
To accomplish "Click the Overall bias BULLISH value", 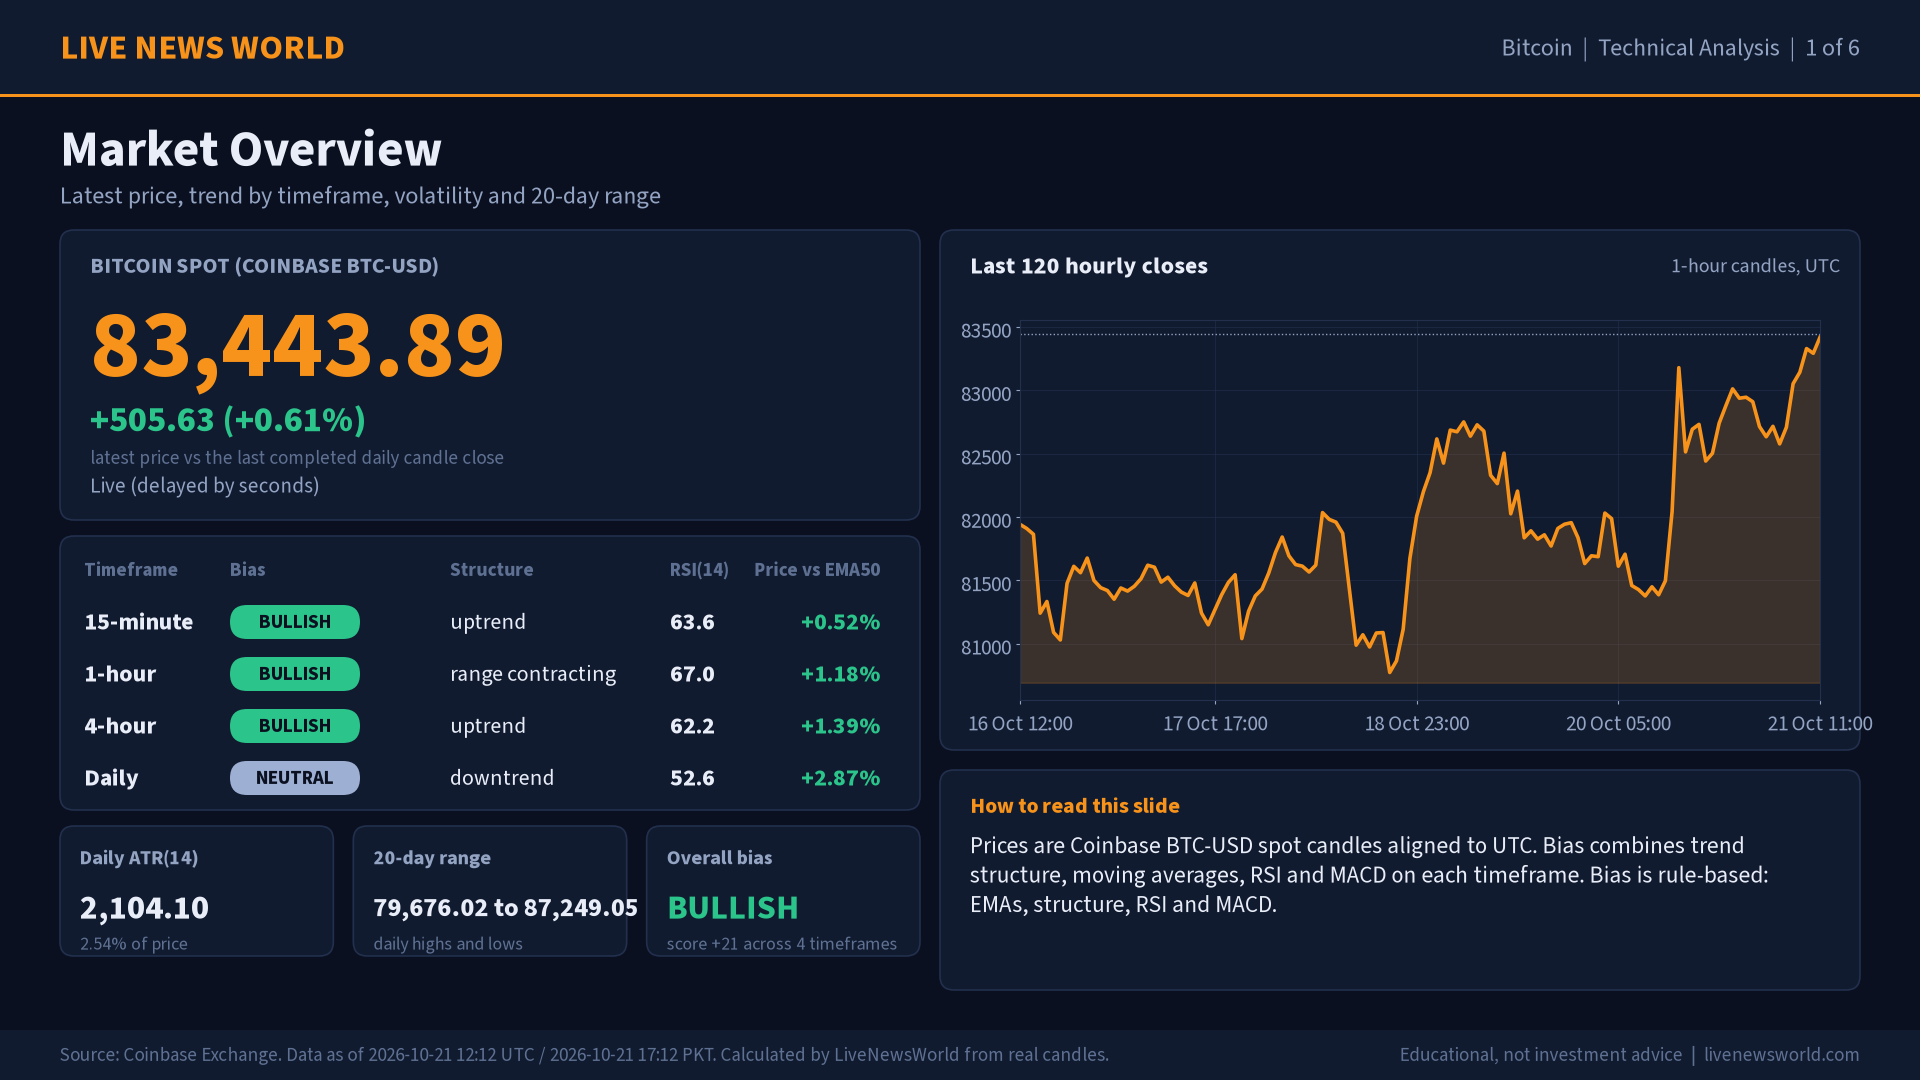I will tap(733, 908).
